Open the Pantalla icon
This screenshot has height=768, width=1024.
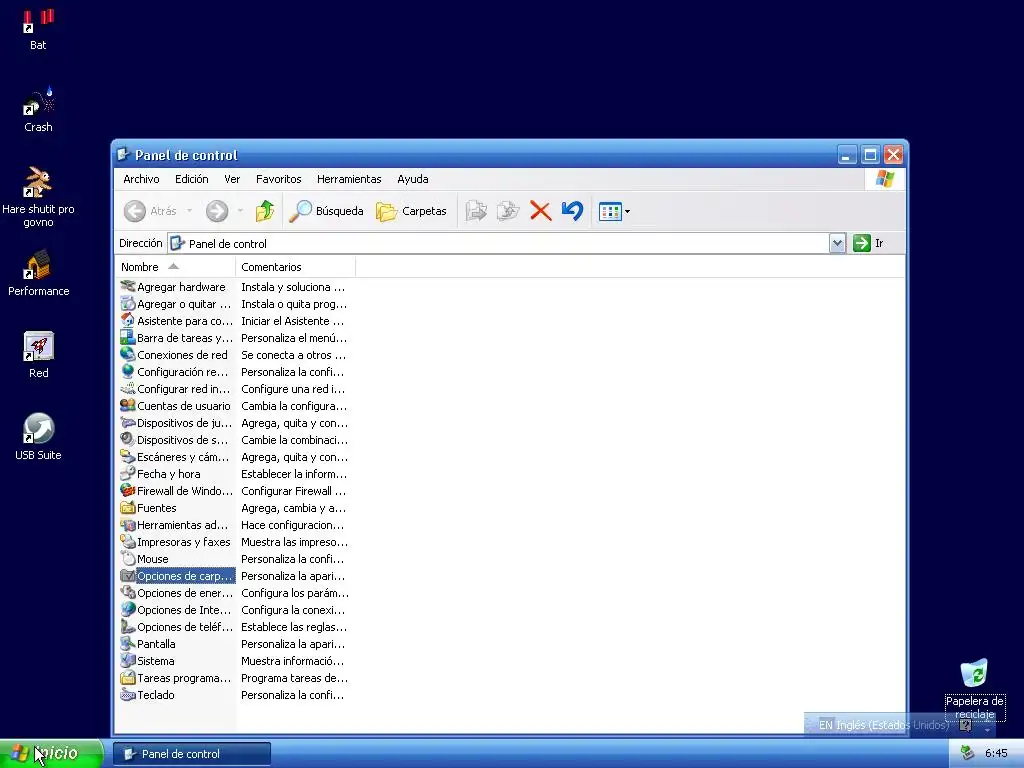coord(128,643)
